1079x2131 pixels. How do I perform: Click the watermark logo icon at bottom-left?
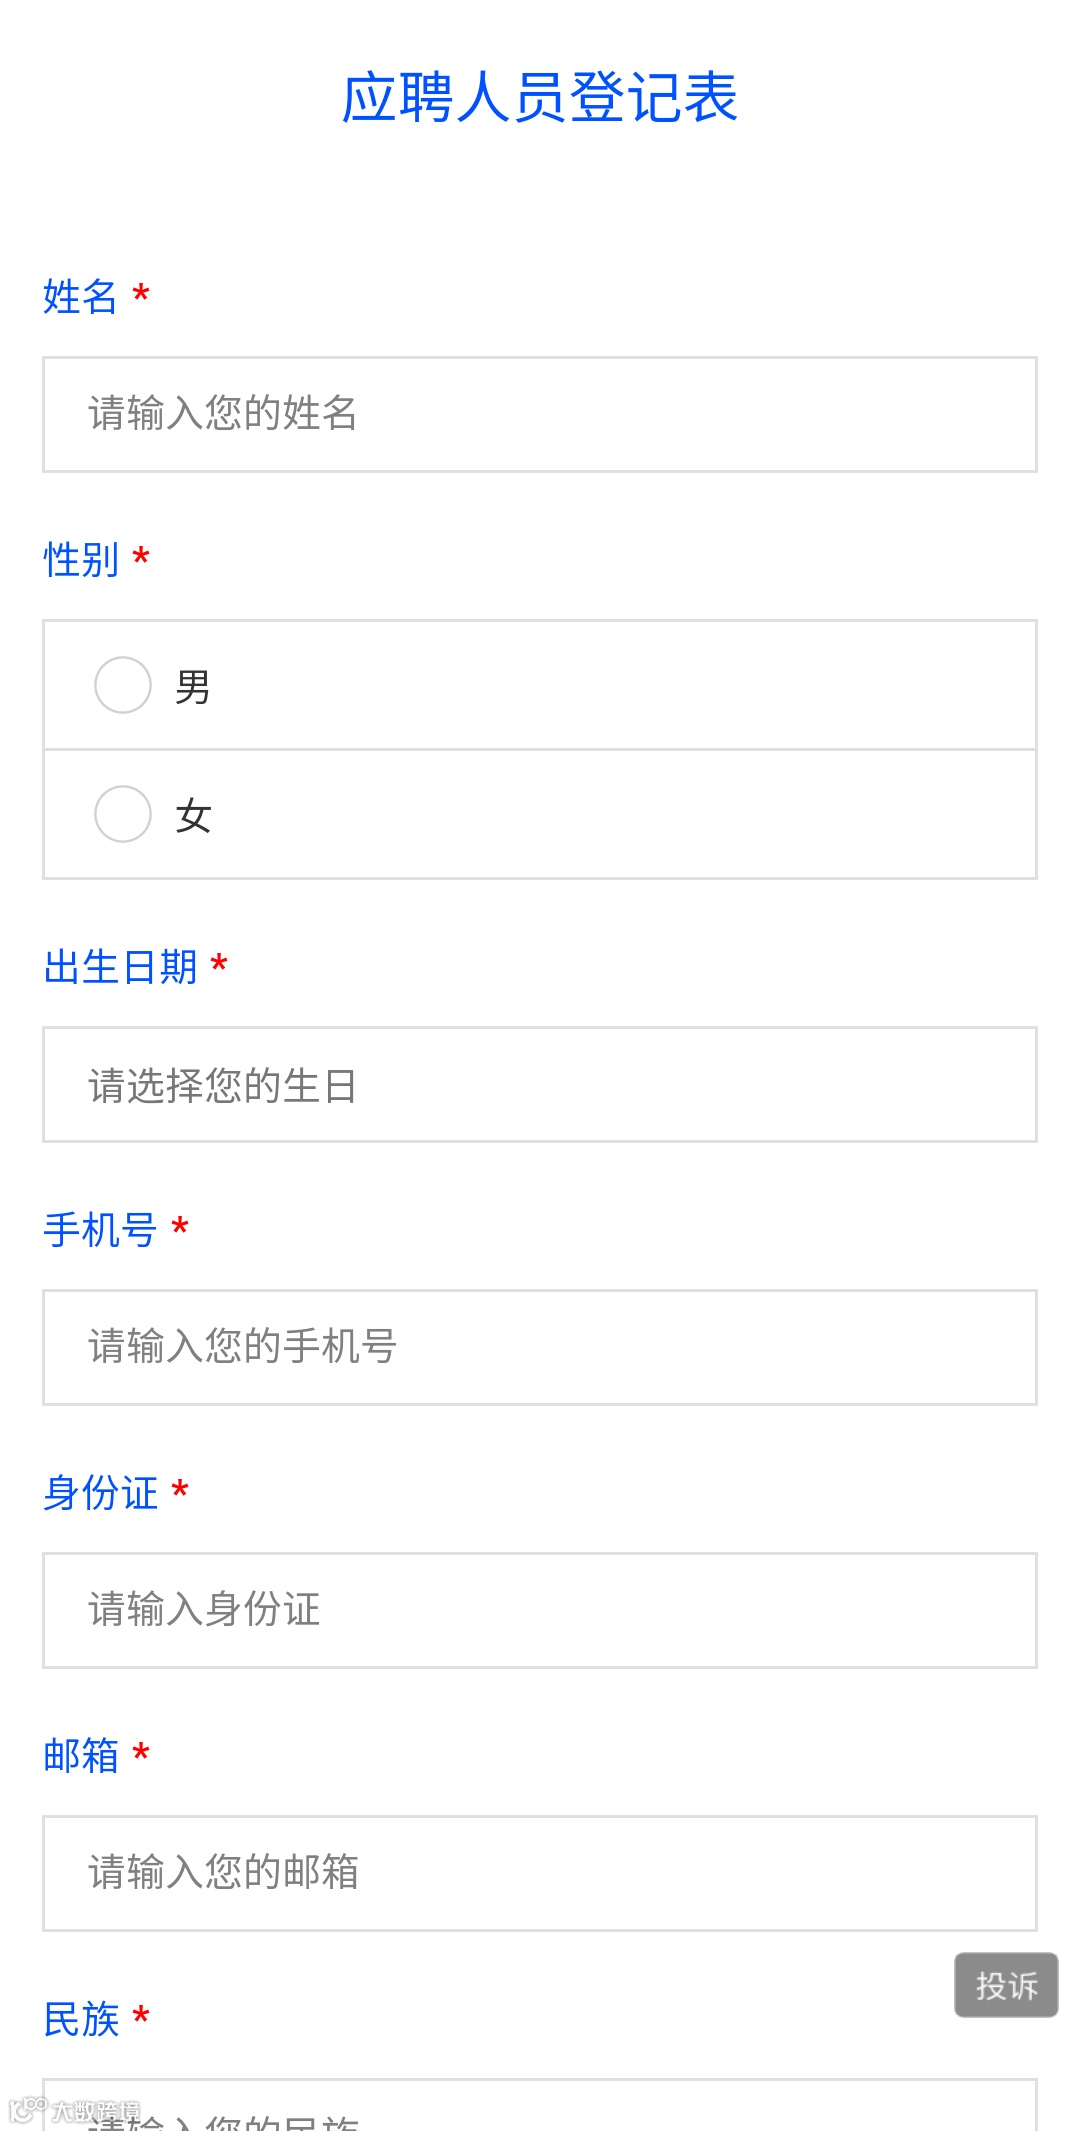point(27,2110)
